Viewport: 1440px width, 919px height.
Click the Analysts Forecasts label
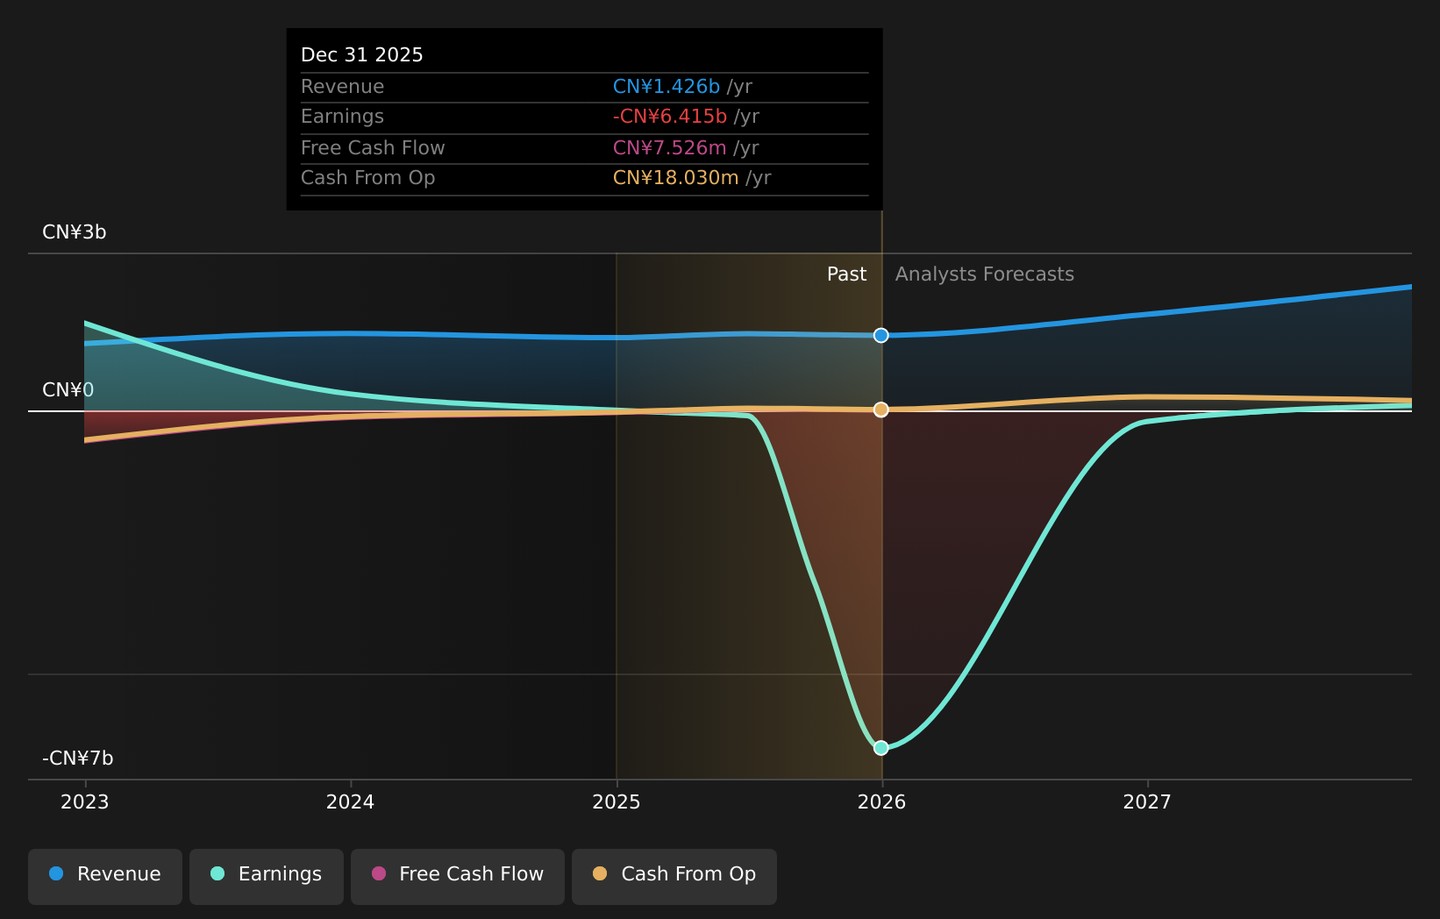[x=984, y=274]
